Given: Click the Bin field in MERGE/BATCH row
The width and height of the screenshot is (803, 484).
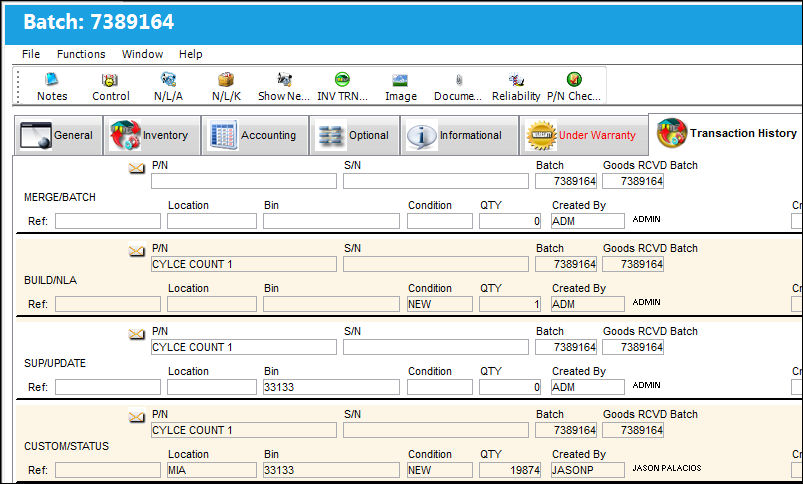Looking at the screenshot, I should coord(331,221).
